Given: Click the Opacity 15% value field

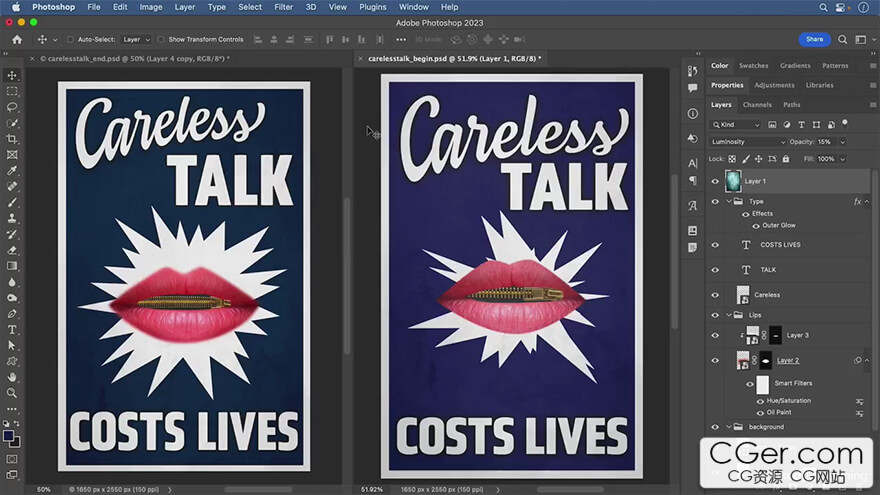Looking at the screenshot, I should [x=826, y=142].
